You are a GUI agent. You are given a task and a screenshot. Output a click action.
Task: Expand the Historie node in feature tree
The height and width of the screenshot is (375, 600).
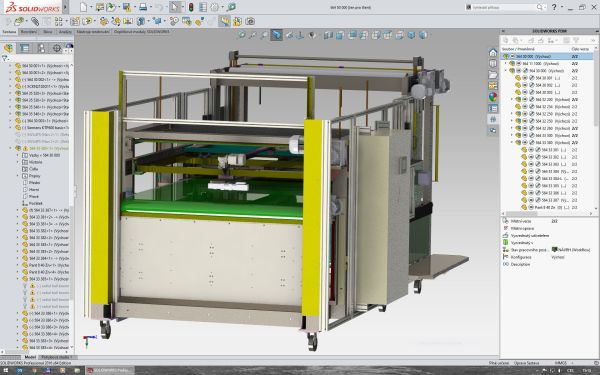point(18,162)
